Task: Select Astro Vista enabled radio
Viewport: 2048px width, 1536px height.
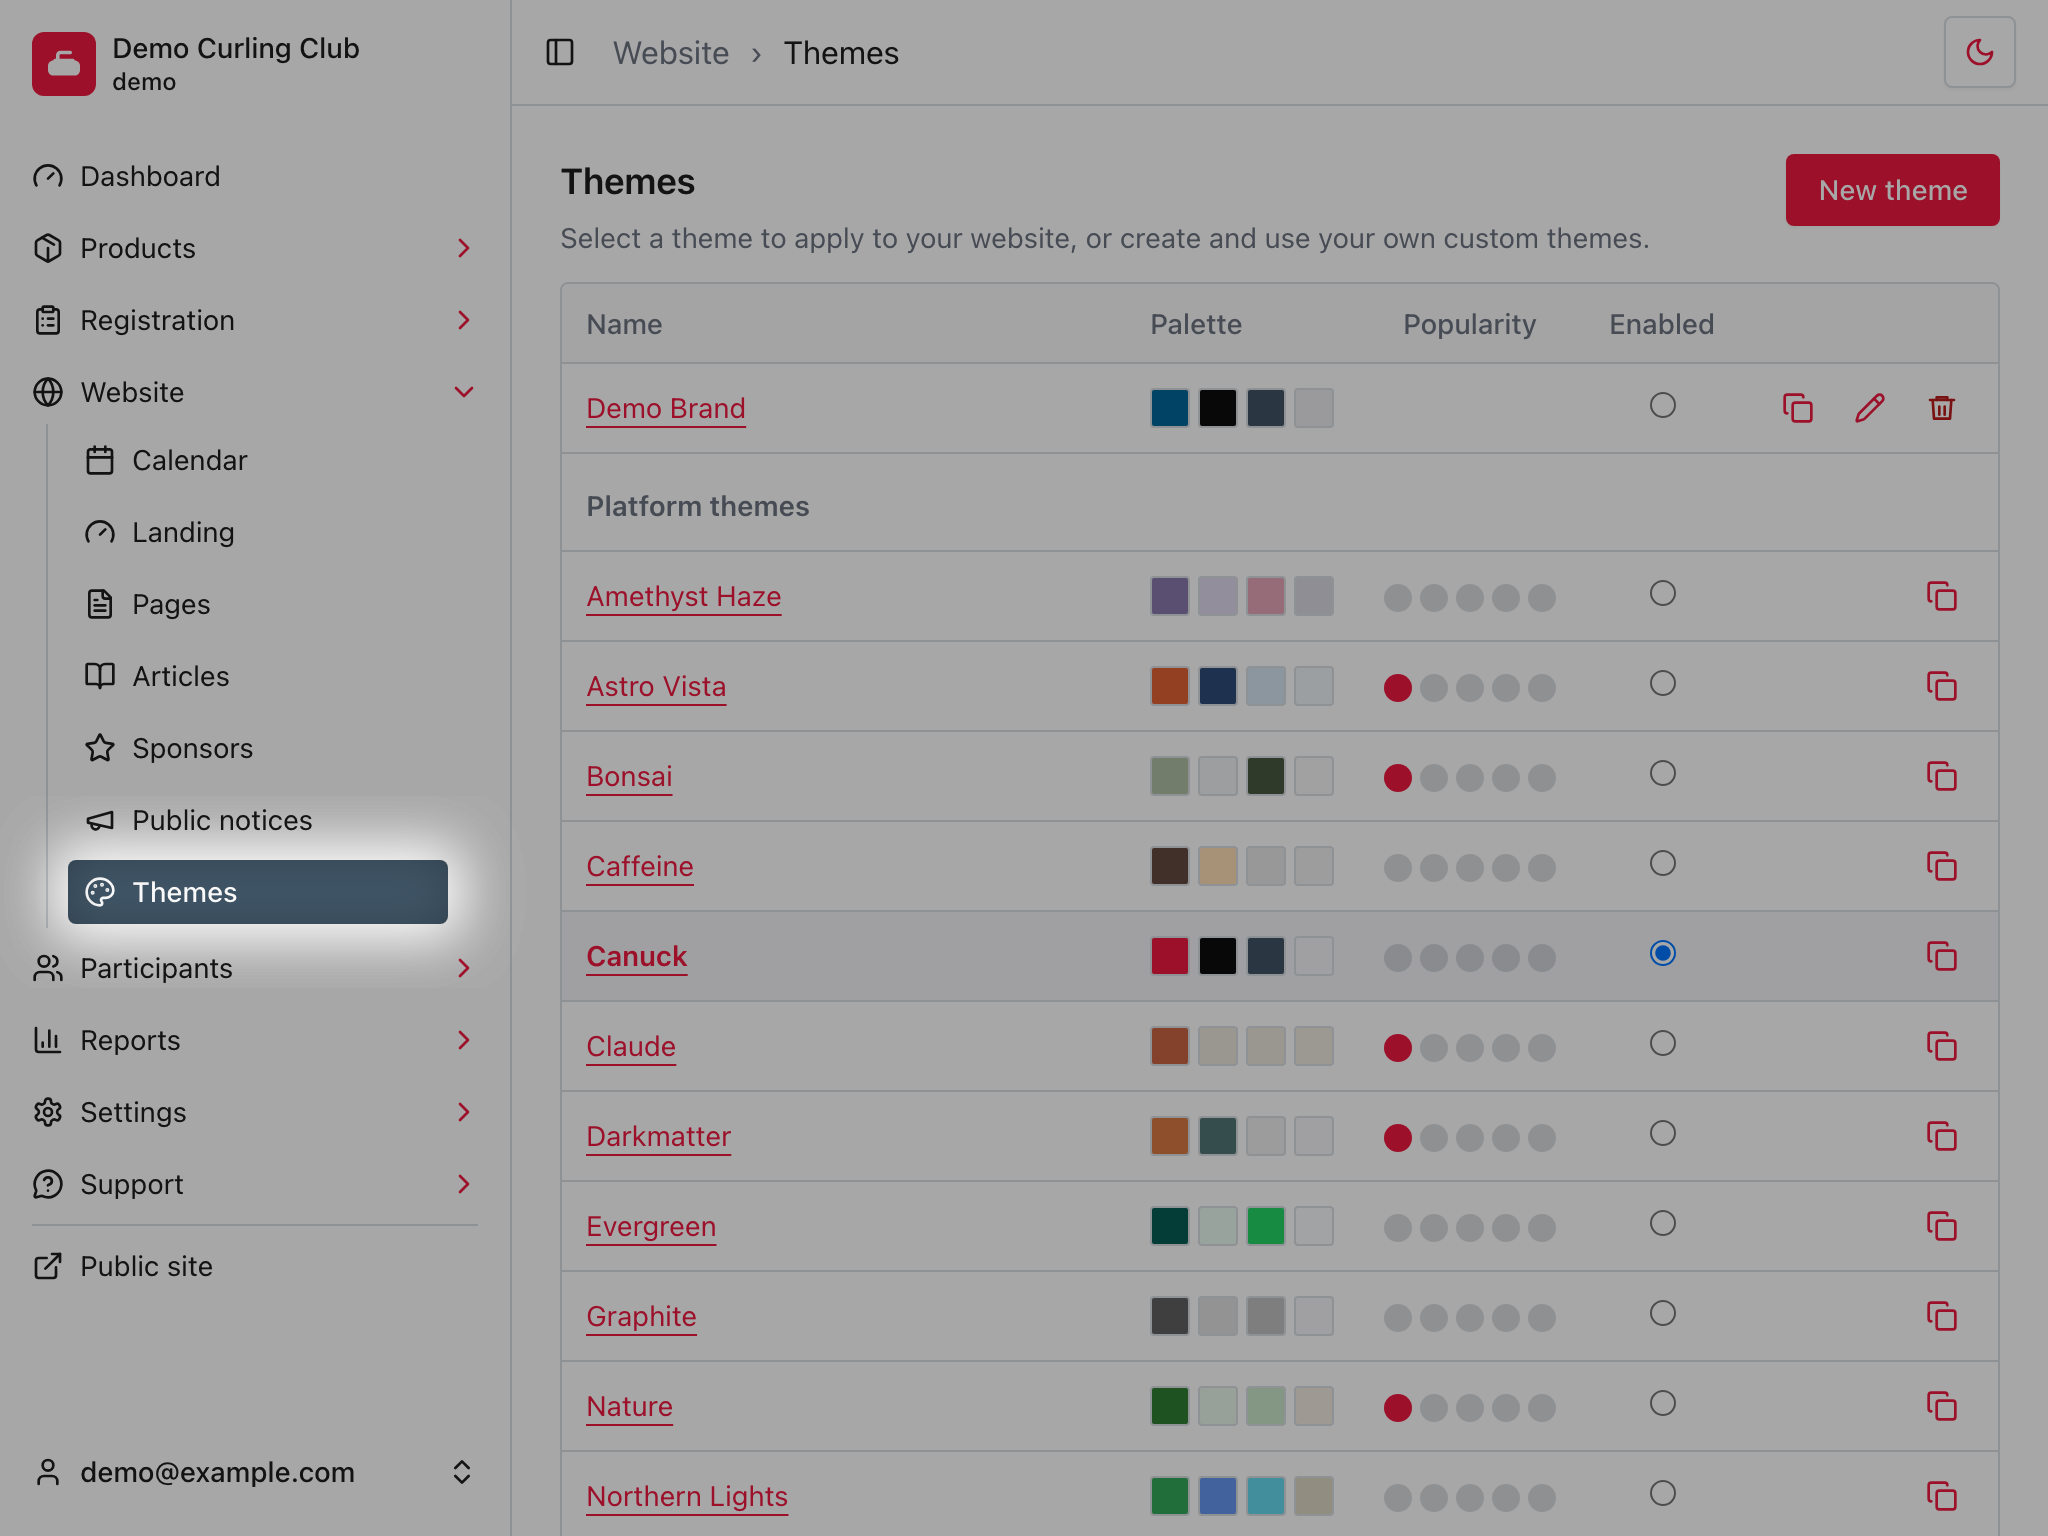Action: 1662,683
